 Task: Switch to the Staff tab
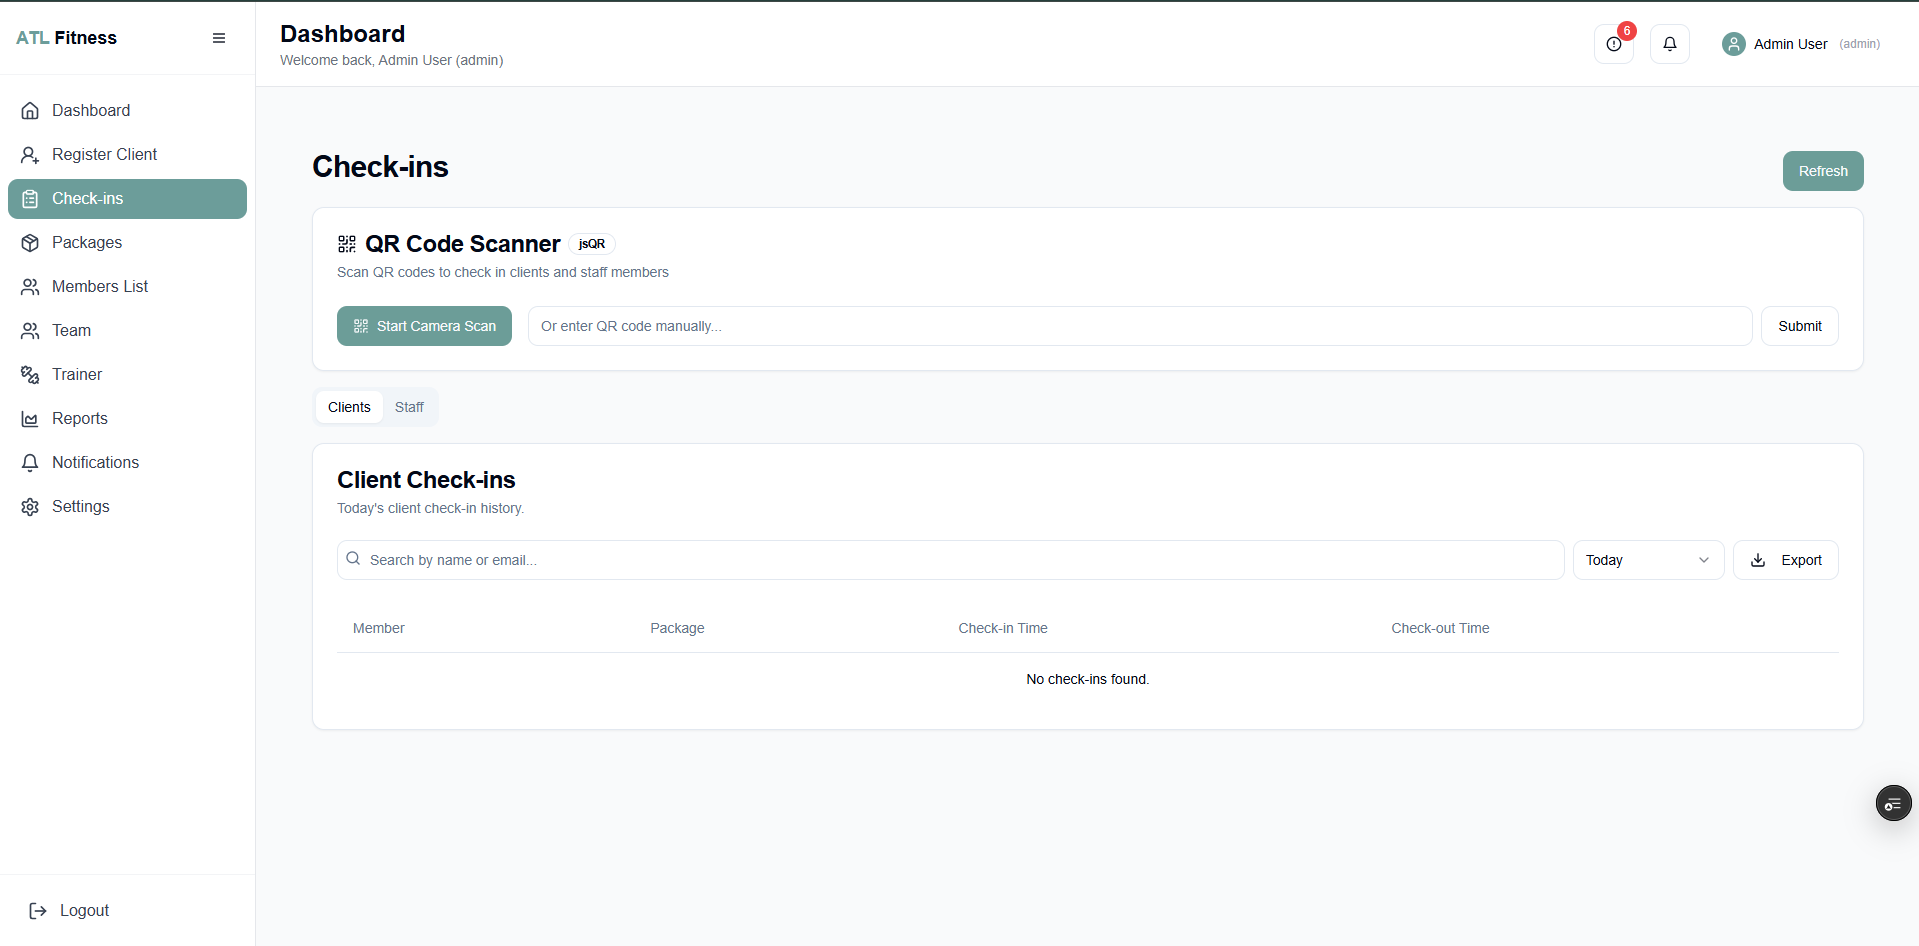[409, 407]
